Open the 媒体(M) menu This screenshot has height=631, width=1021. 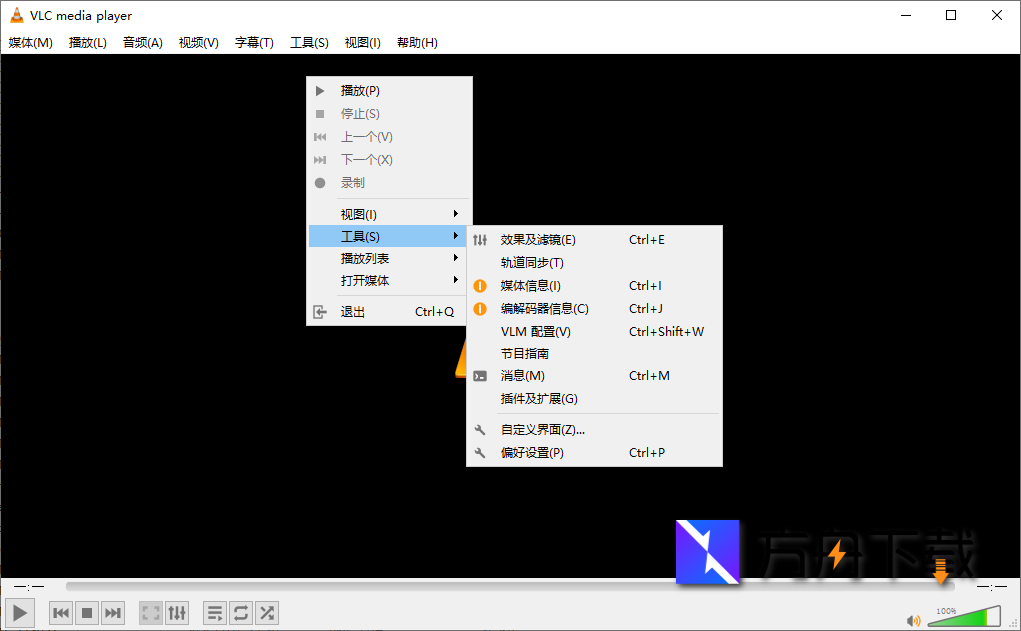(x=31, y=42)
